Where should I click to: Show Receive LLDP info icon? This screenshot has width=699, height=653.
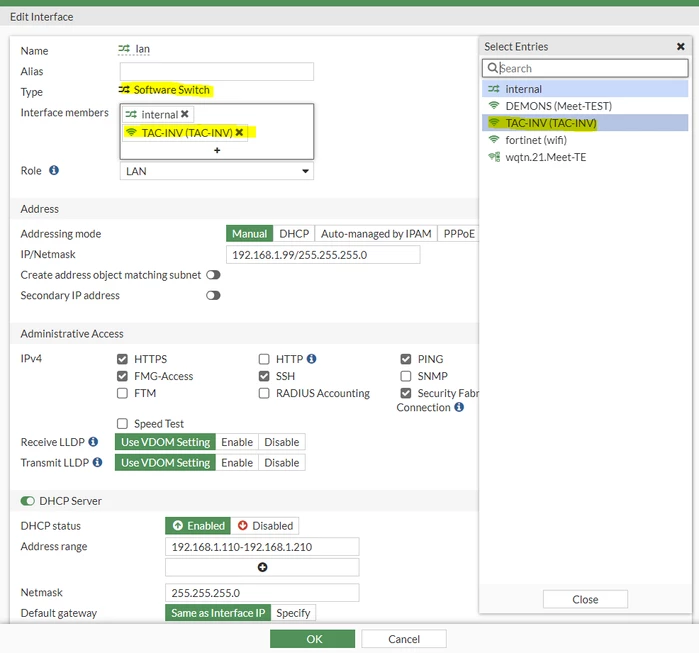pyautogui.click(x=93, y=442)
